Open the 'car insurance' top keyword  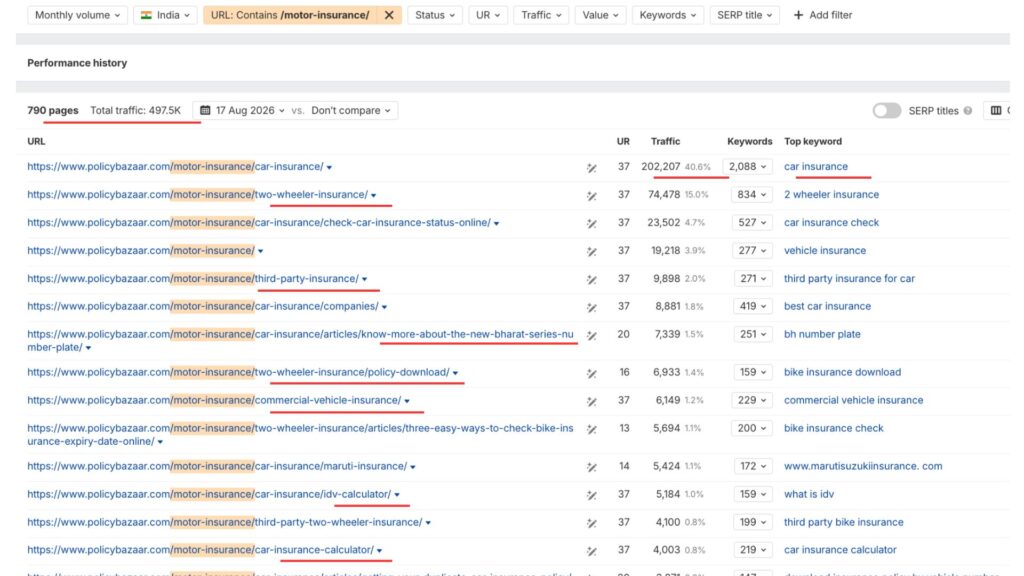816,167
